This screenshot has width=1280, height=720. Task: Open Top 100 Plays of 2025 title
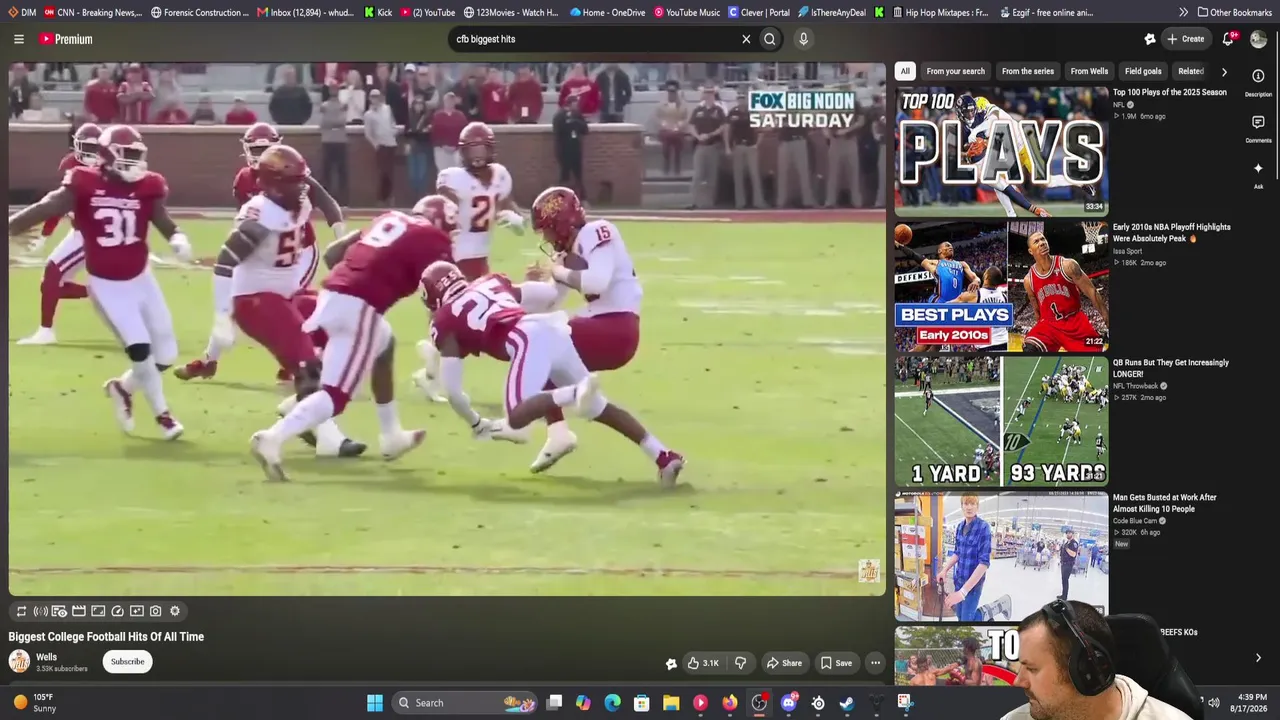coord(1169,92)
